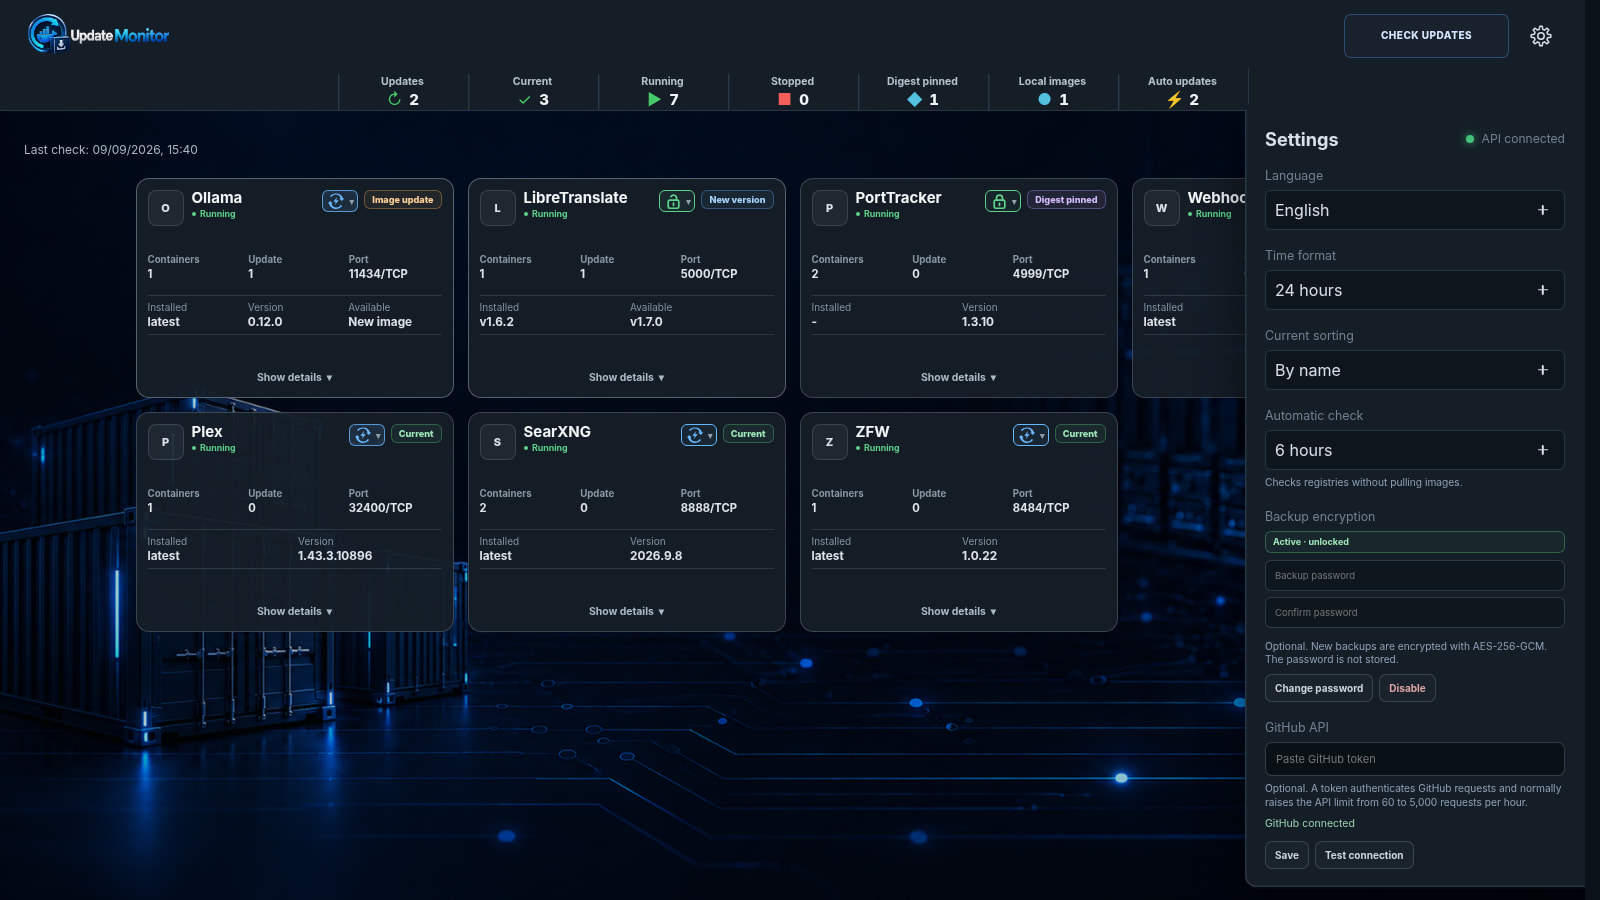Click the GitHub connected status text
The image size is (1600, 900).
tap(1310, 824)
